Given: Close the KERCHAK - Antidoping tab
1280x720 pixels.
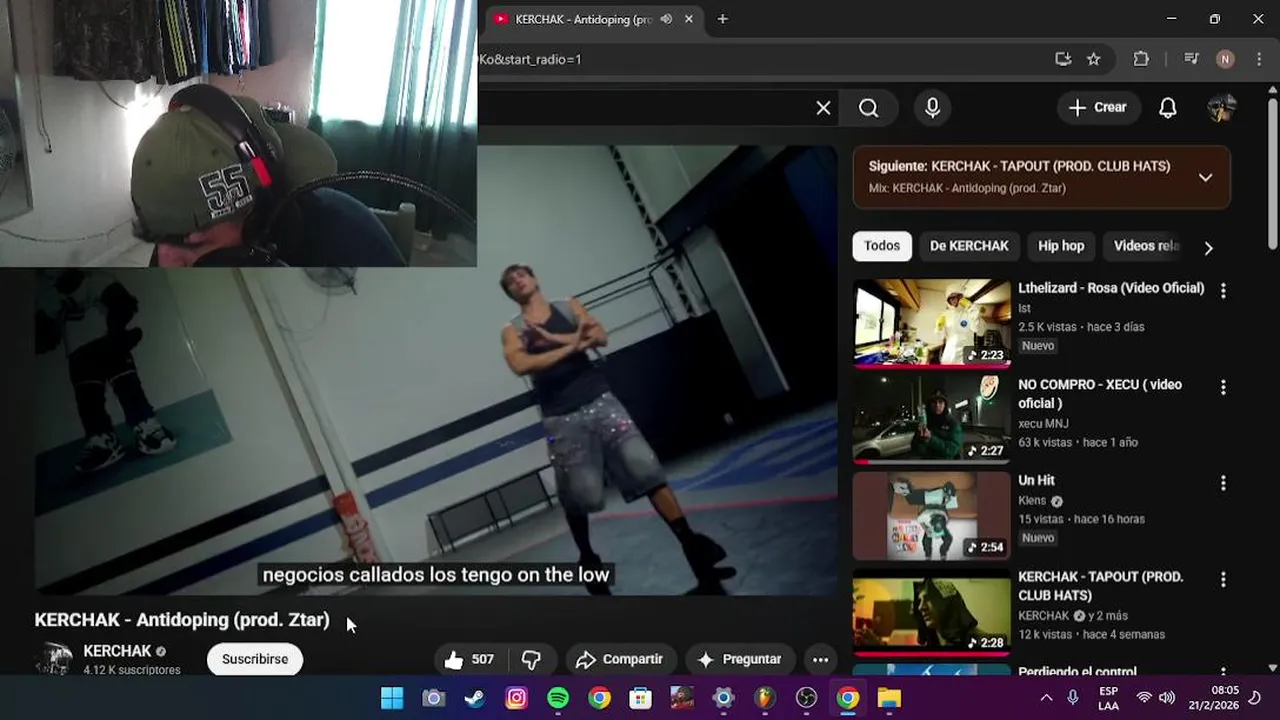Looking at the screenshot, I should click(689, 19).
